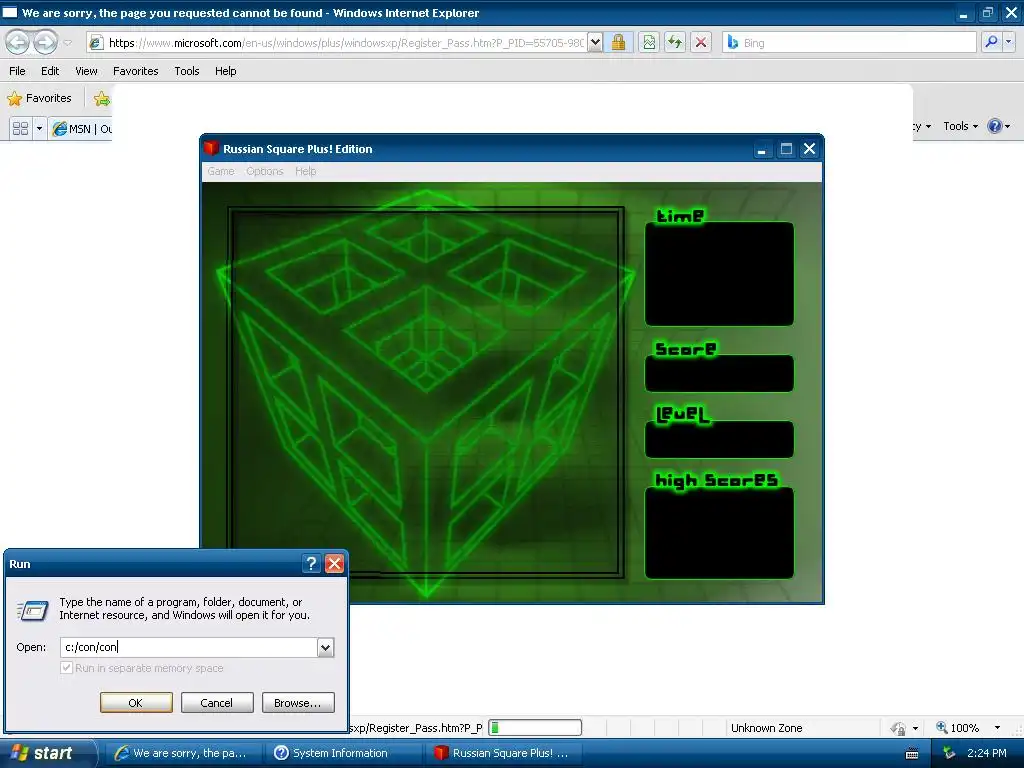1024x768 pixels.
Task: Open the Protected Mode icon dropdown arrow
Action: click(x=915, y=728)
